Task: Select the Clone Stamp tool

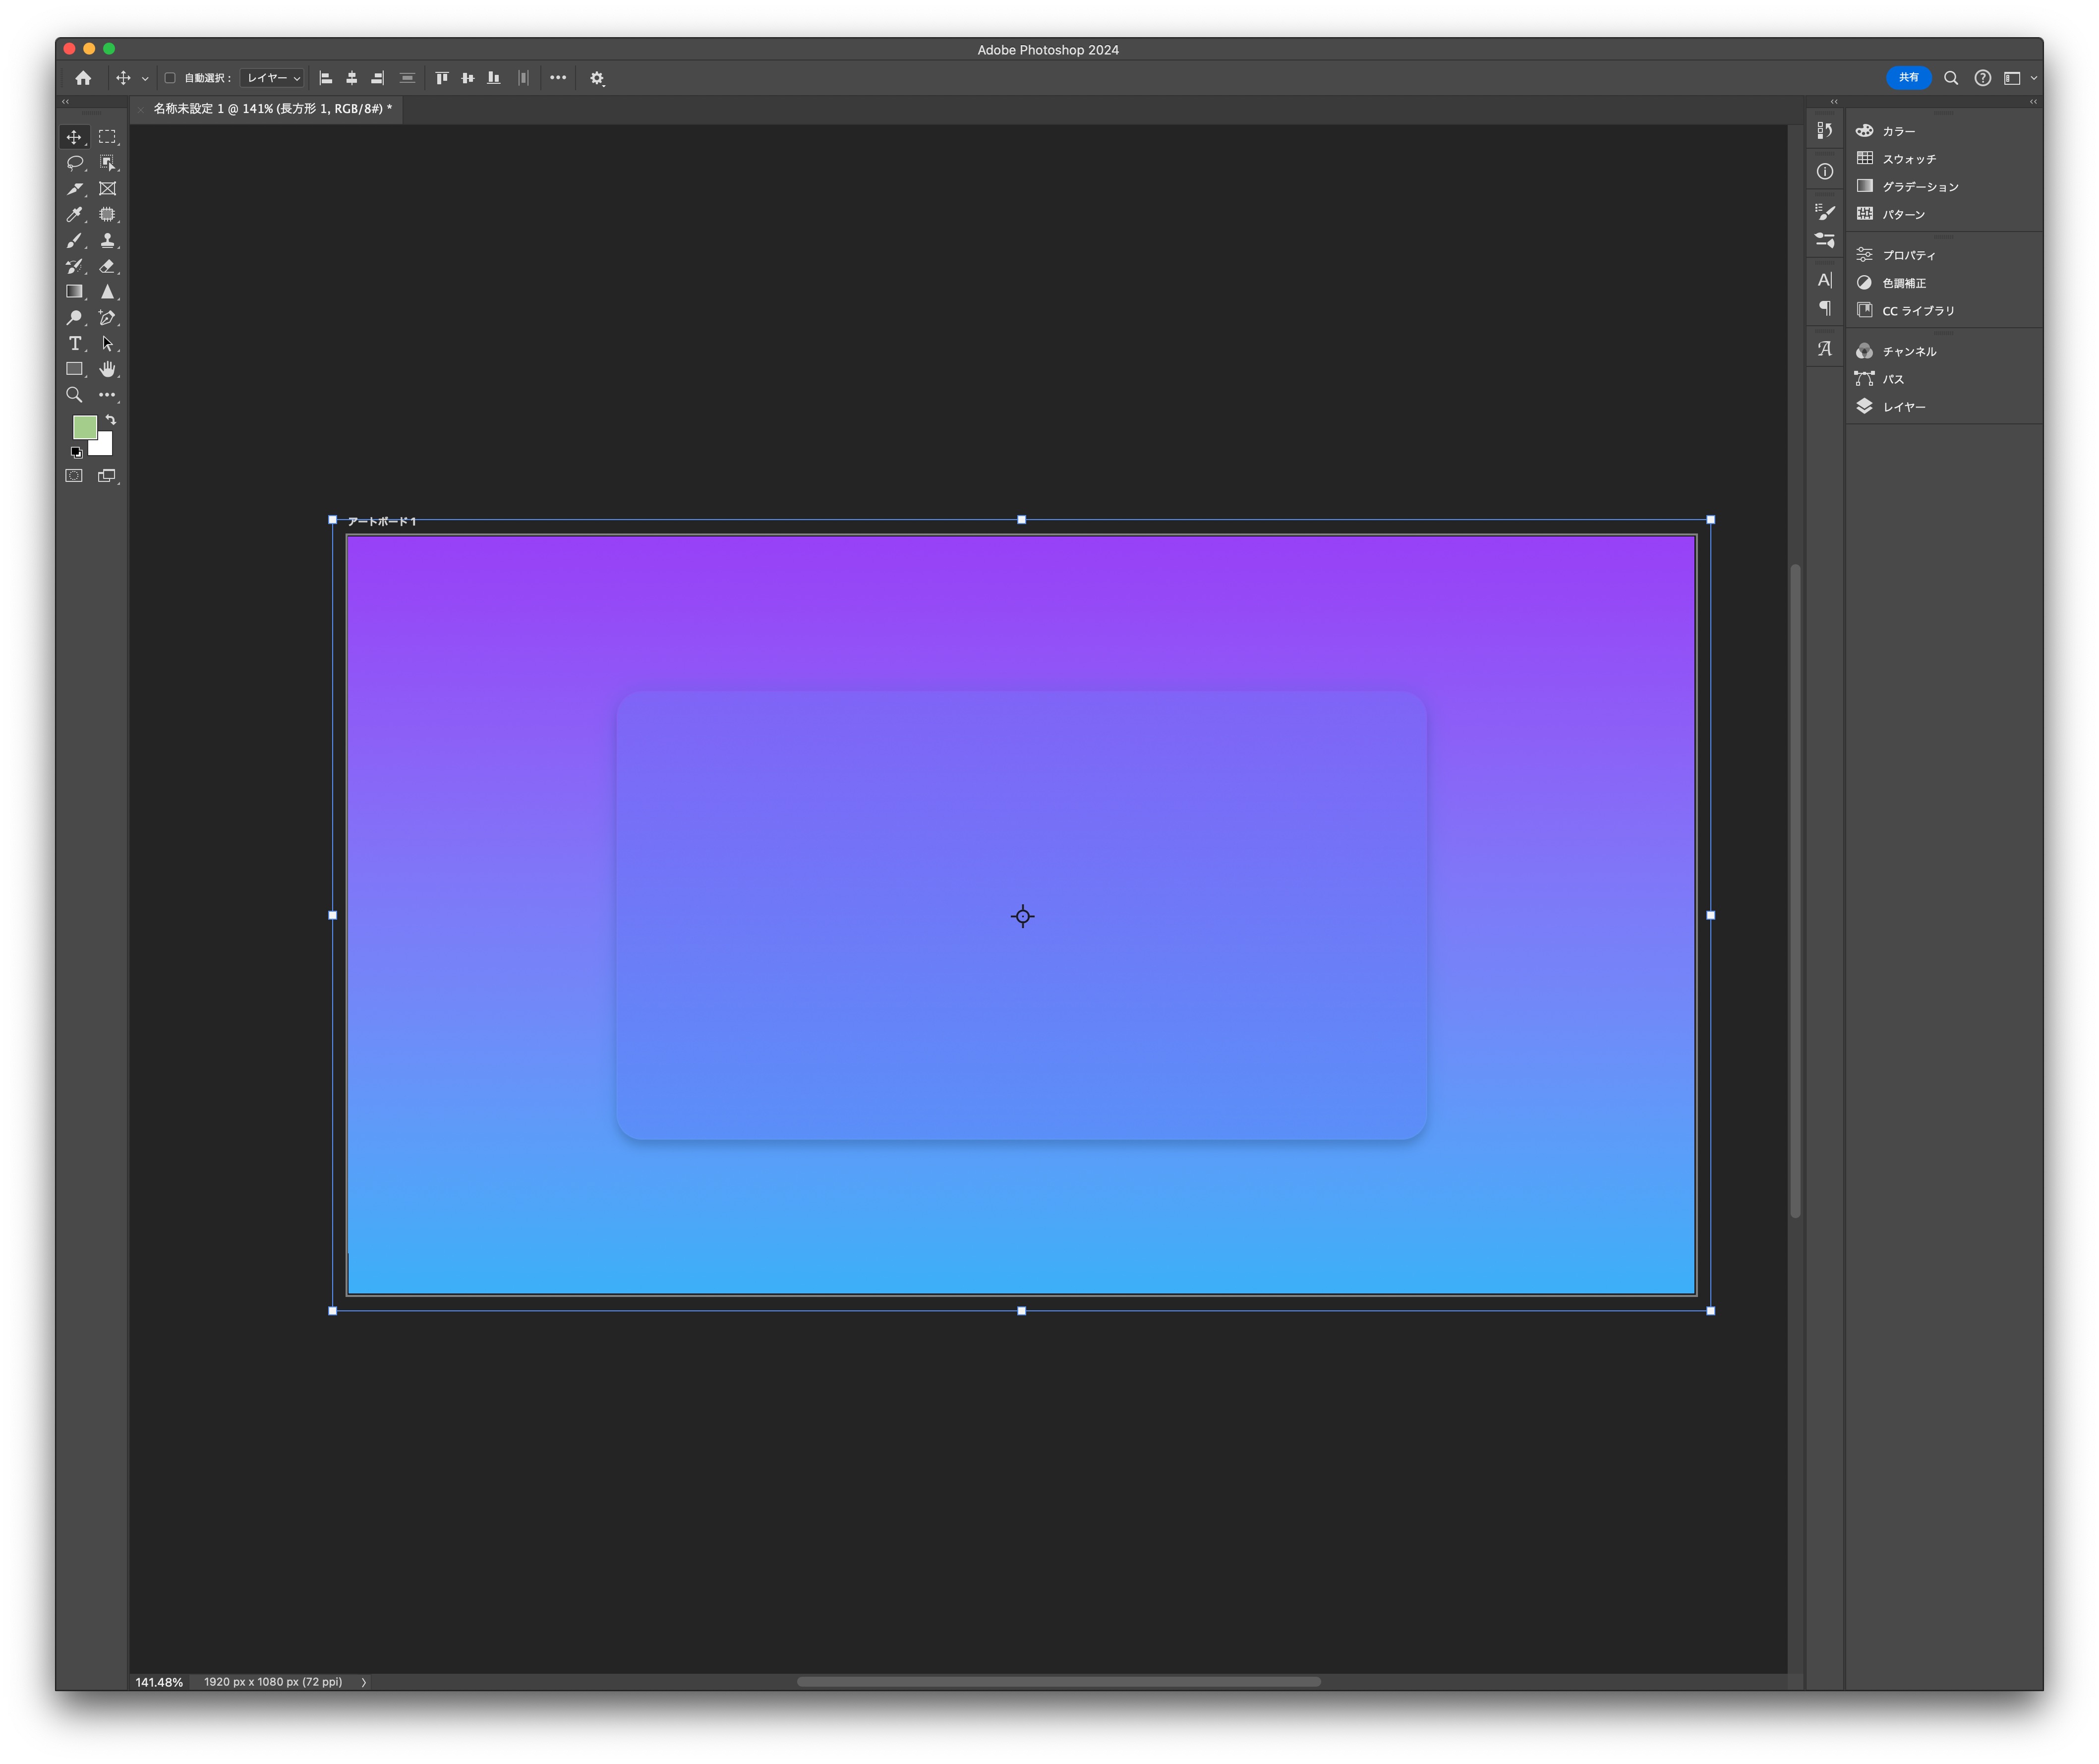Action: pyautogui.click(x=107, y=241)
